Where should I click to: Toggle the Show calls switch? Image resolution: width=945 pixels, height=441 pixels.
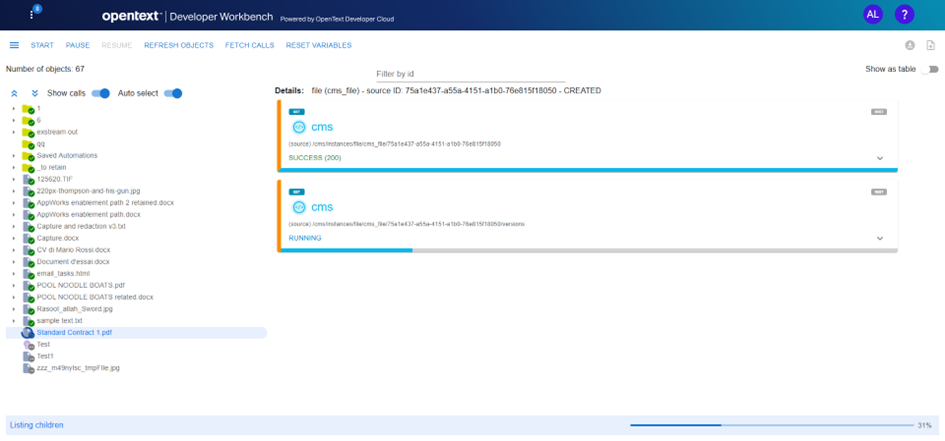click(101, 93)
